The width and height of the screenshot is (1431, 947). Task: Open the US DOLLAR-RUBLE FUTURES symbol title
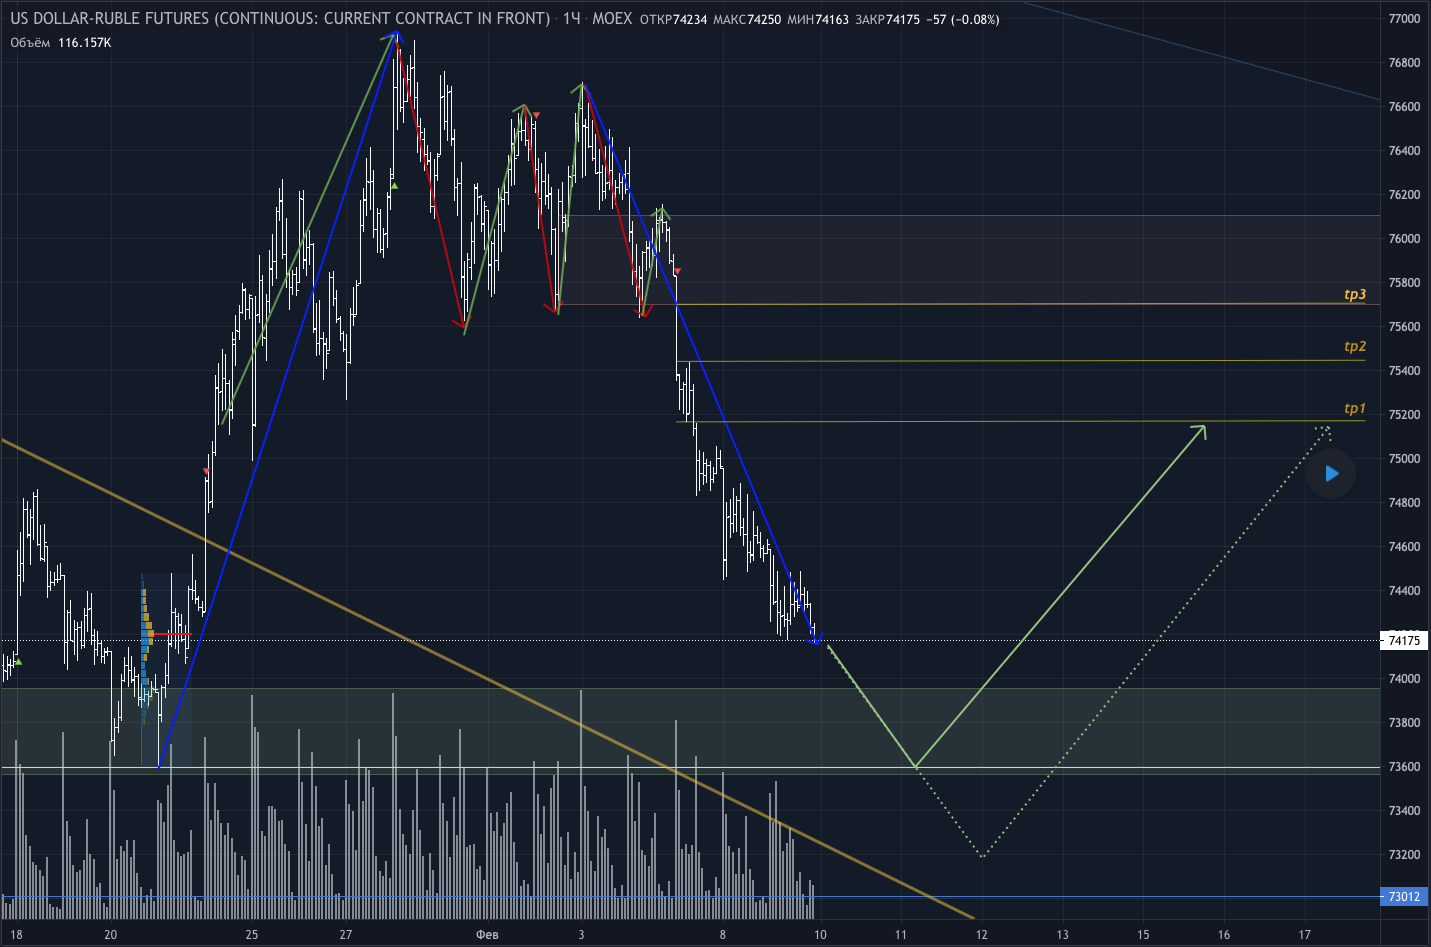[x=280, y=19]
